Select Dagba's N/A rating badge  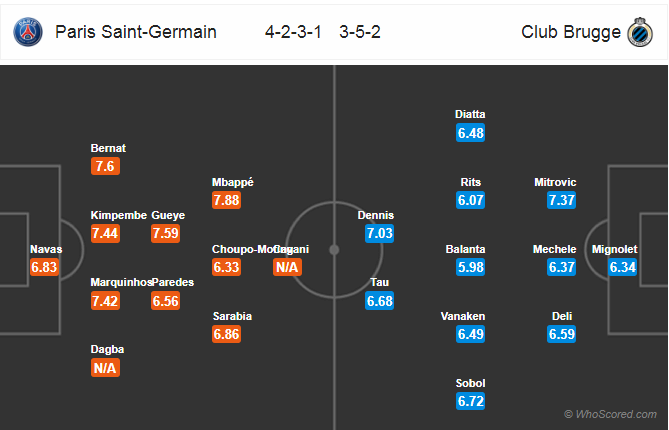pos(105,368)
